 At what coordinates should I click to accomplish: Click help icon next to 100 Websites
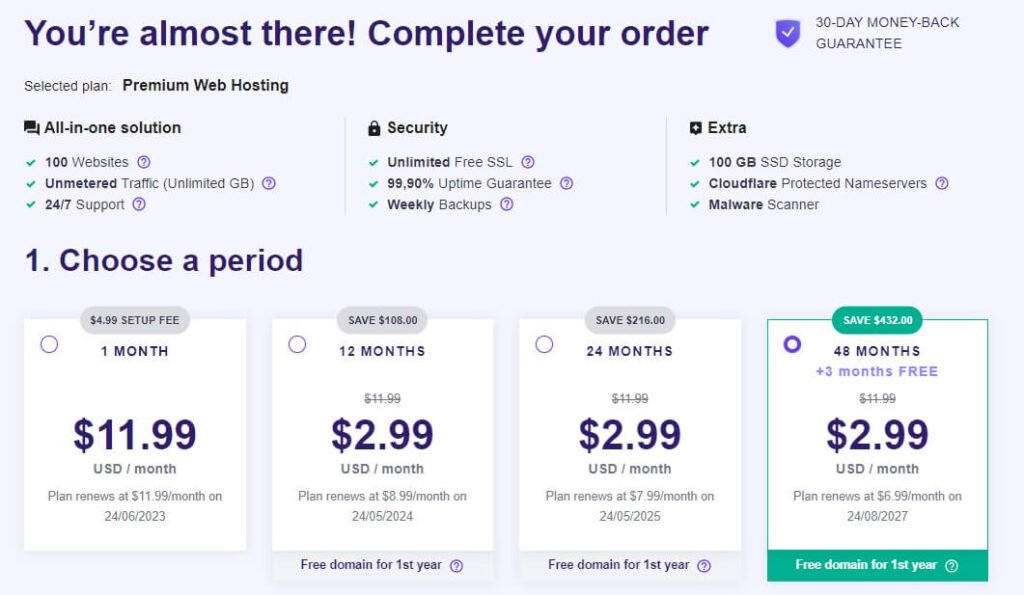tap(144, 162)
